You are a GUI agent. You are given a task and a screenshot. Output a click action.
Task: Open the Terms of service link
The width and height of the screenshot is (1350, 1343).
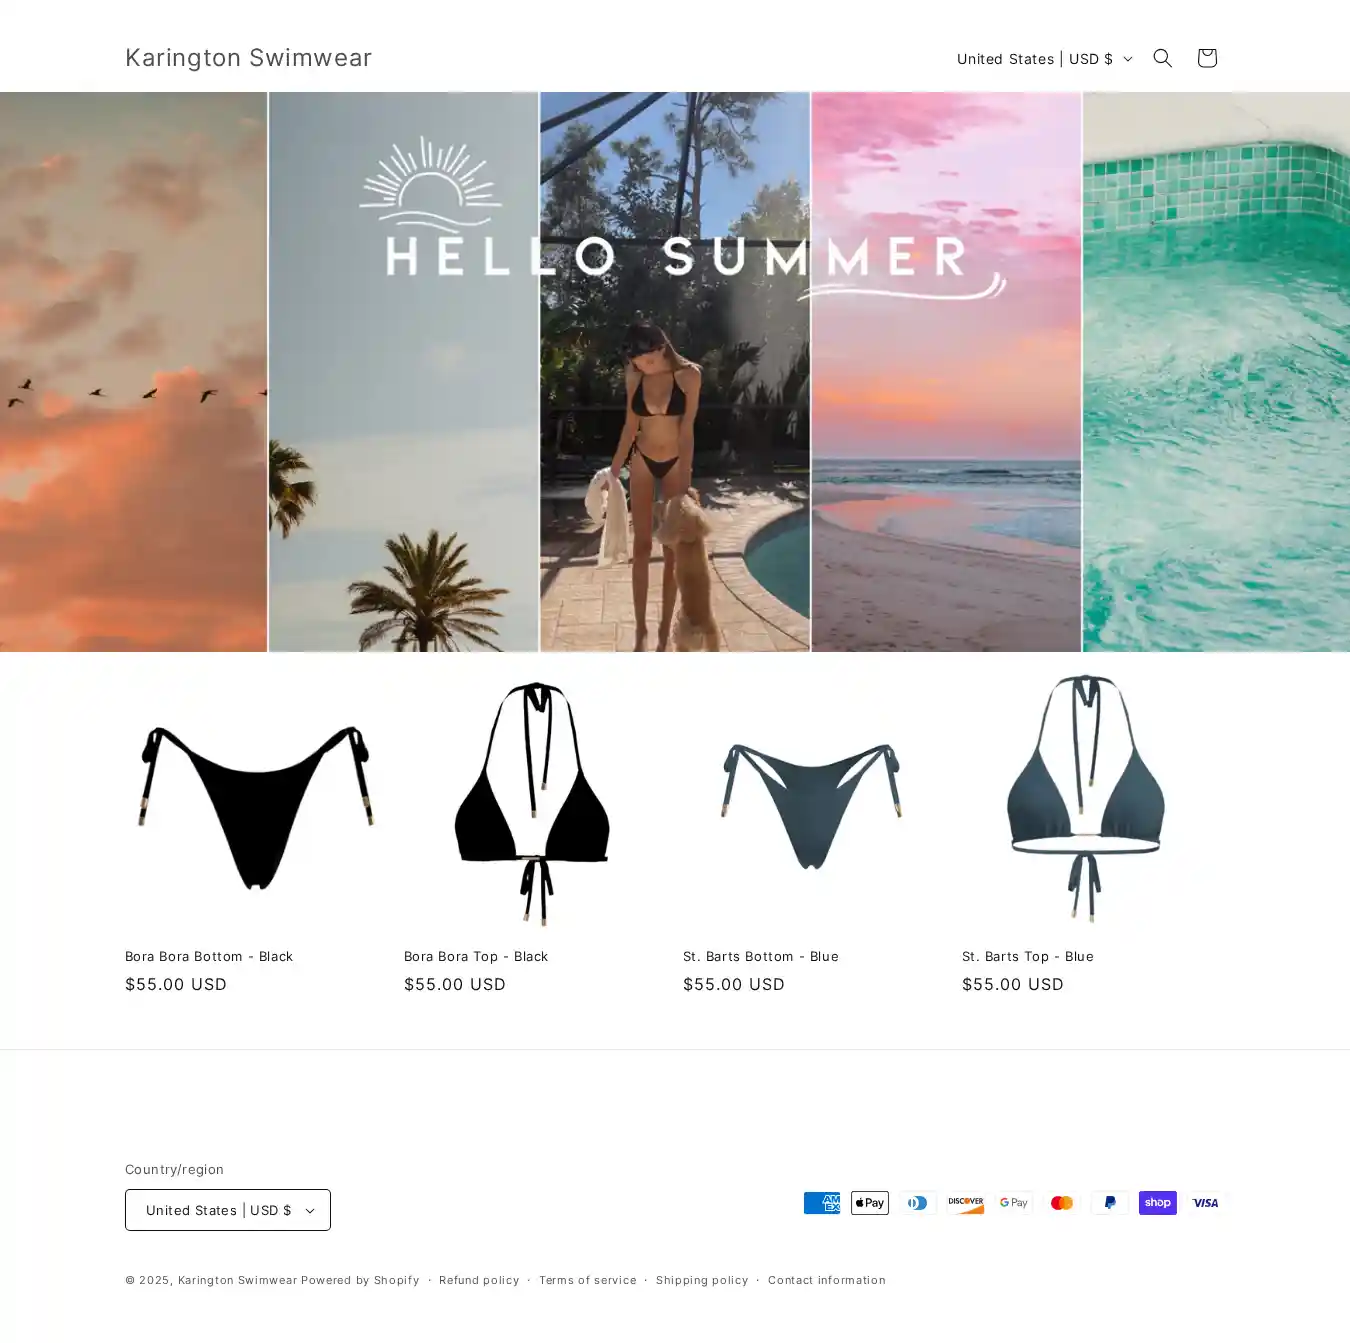point(588,1280)
